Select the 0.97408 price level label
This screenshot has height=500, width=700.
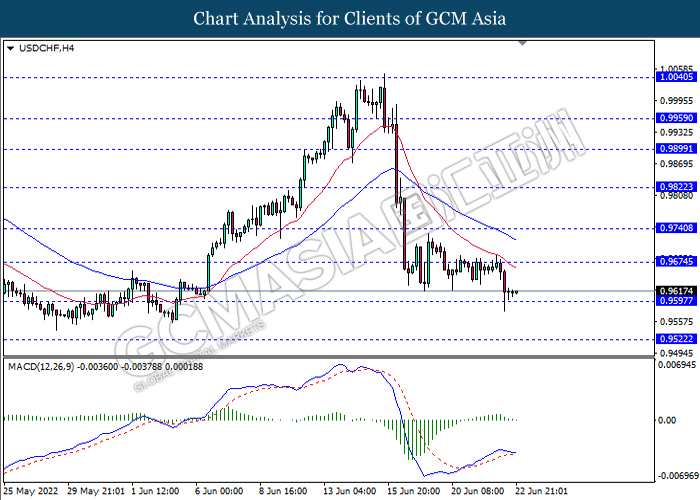coord(676,228)
